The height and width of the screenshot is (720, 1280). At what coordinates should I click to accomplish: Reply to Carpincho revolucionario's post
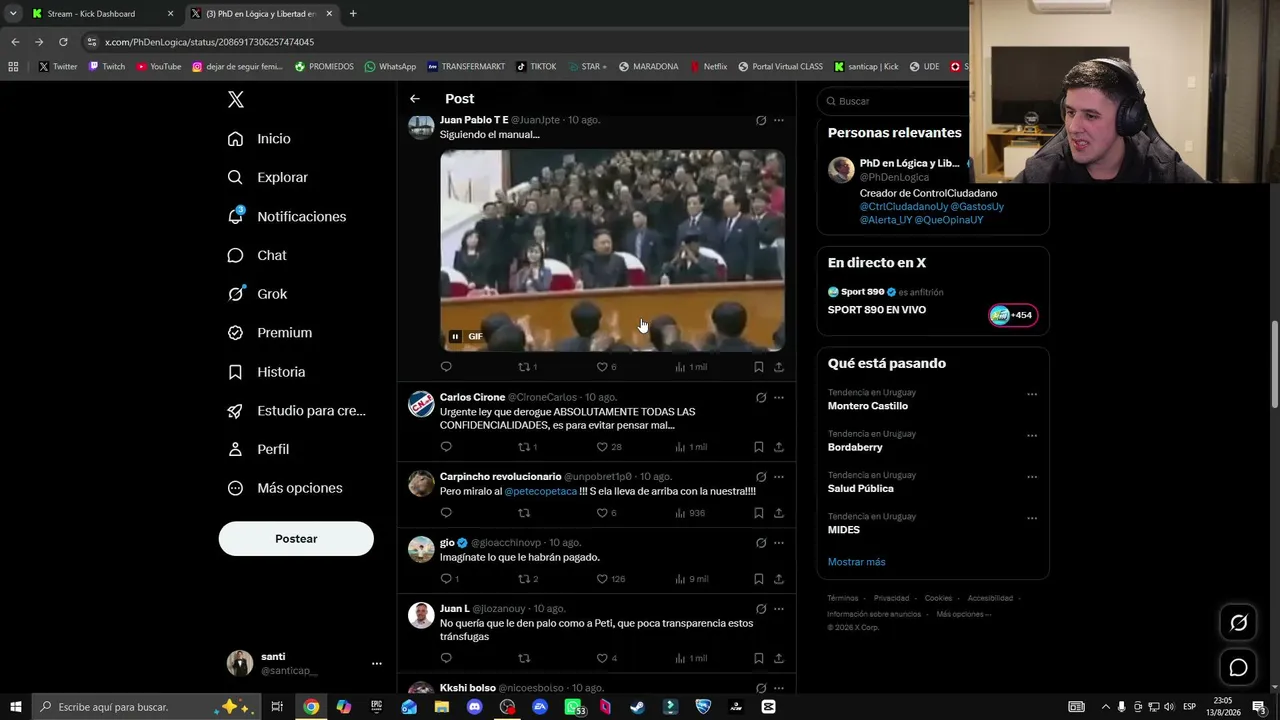446,513
